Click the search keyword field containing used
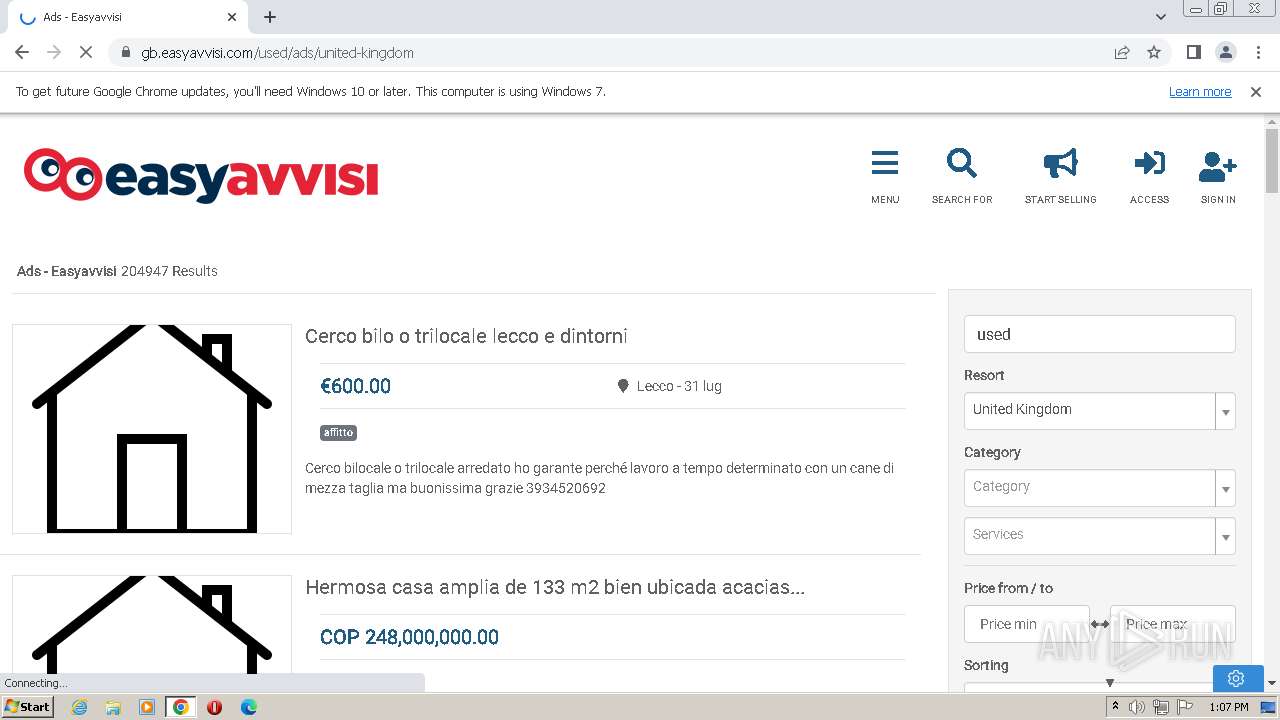Viewport: 1280px width, 720px height. click(x=1099, y=334)
